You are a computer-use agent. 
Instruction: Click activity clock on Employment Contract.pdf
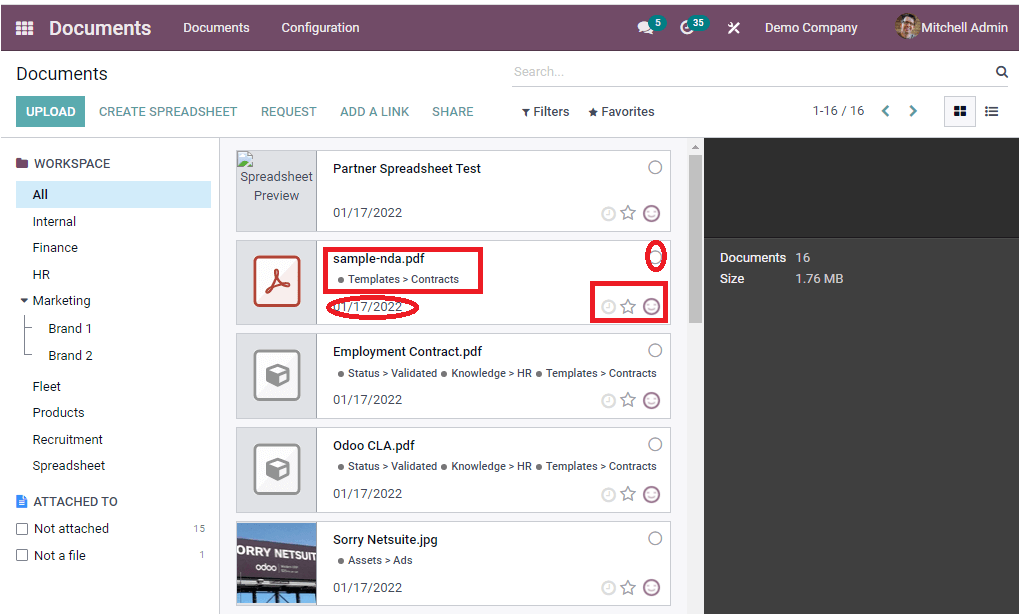pyautogui.click(x=608, y=400)
